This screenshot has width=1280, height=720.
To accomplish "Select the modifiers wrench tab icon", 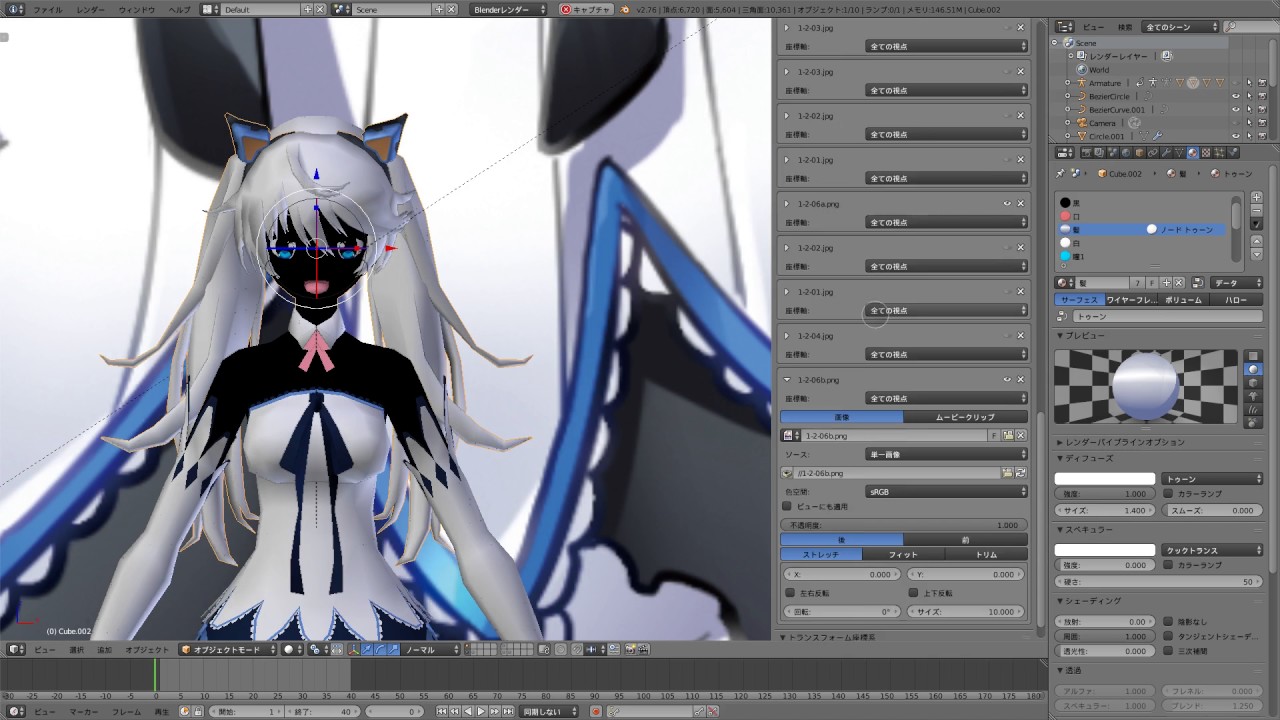I will (x=1166, y=152).
